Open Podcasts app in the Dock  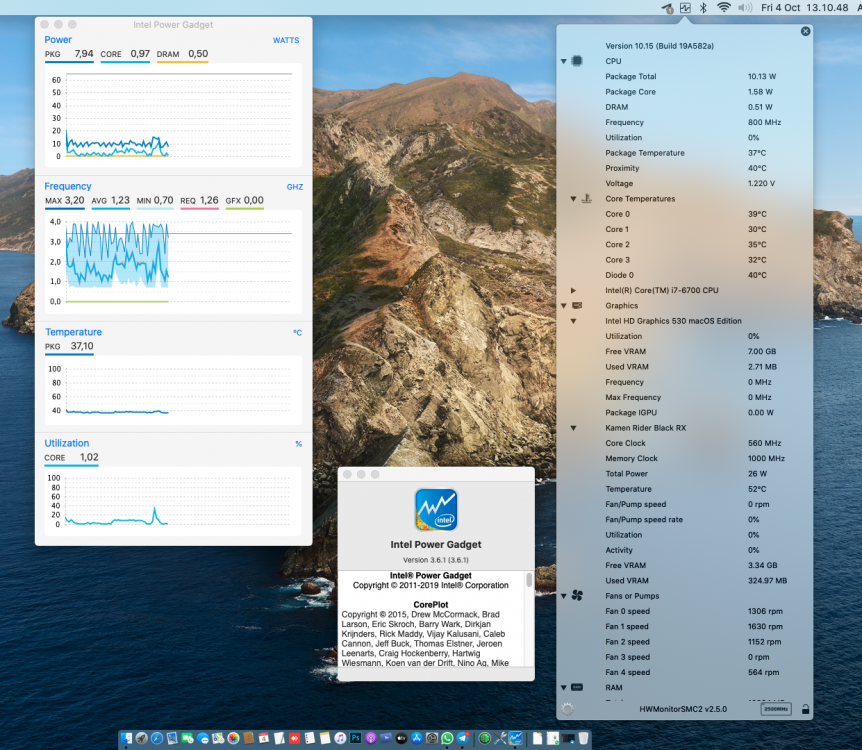point(371,738)
